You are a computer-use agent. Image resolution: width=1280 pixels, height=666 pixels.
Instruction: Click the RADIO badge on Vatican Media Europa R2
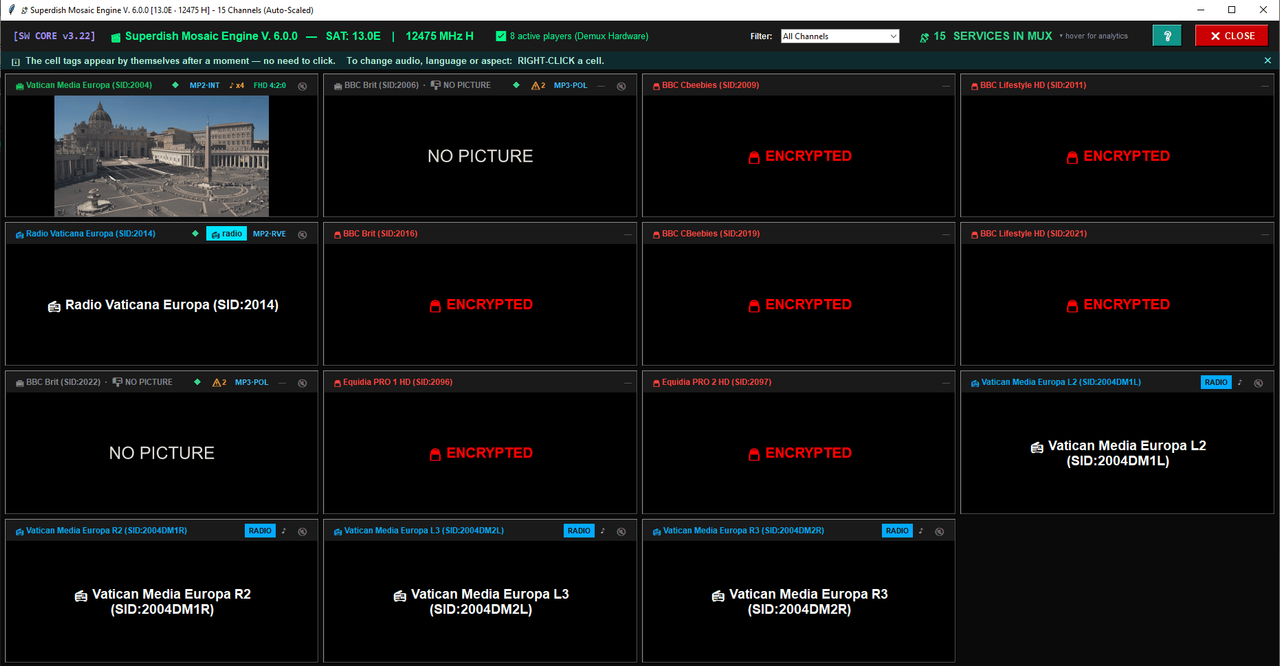click(x=260, y=531)
